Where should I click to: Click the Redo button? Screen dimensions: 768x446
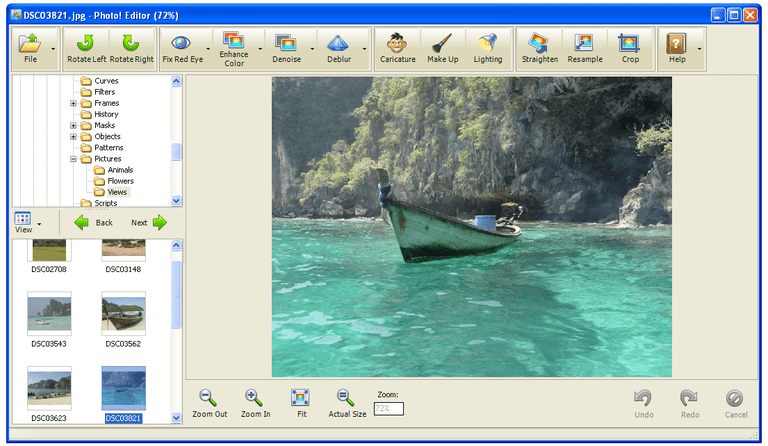click(689, 404)
